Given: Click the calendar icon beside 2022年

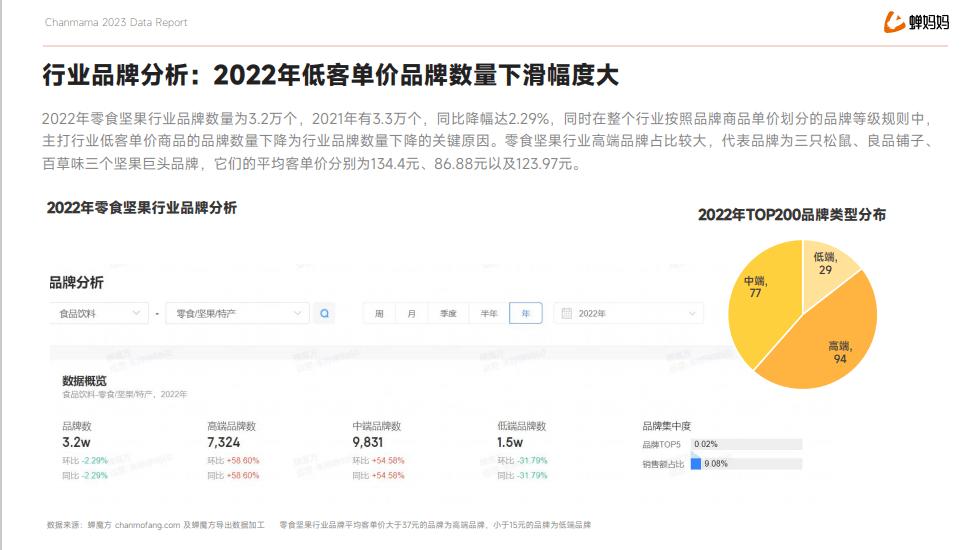Looking at the screenshot, I should tap(566, 313).
